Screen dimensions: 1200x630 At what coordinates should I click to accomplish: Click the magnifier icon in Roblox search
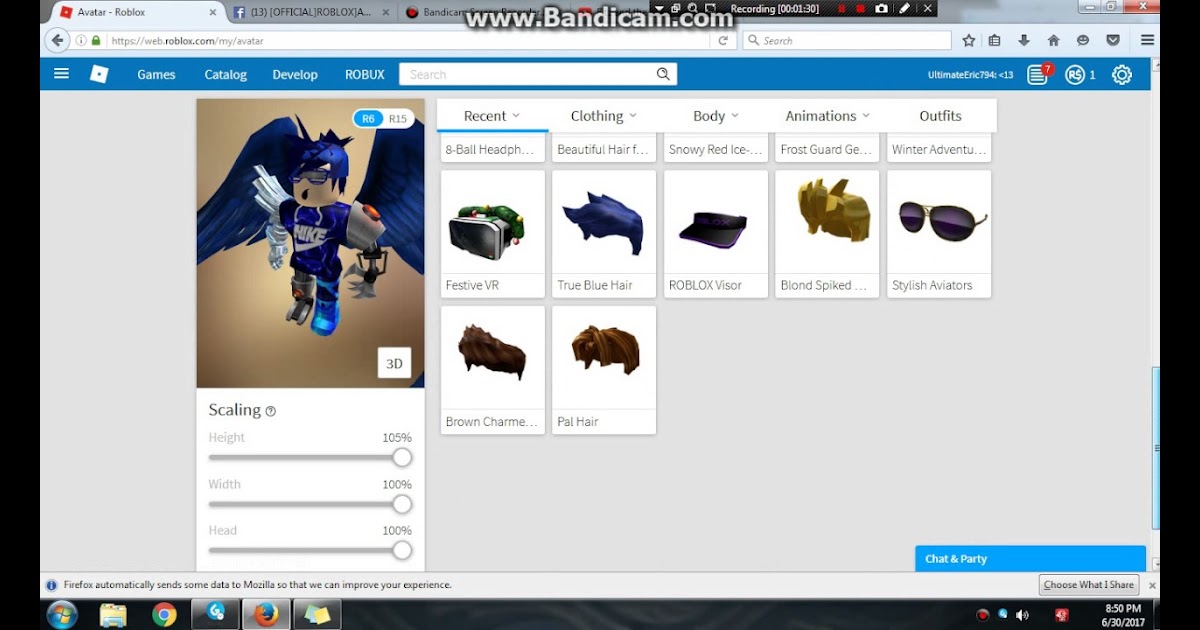tap(663, 74)
